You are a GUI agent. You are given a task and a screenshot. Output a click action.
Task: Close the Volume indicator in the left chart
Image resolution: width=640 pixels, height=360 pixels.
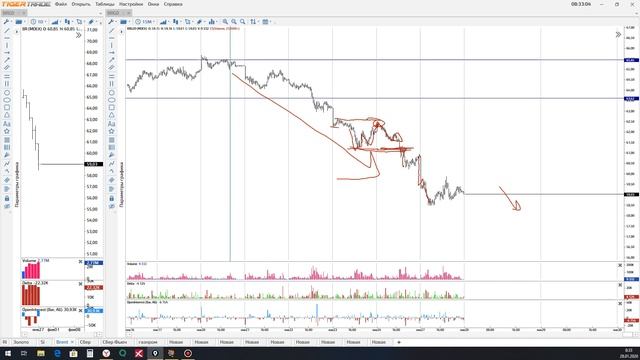tap(80, 261)
